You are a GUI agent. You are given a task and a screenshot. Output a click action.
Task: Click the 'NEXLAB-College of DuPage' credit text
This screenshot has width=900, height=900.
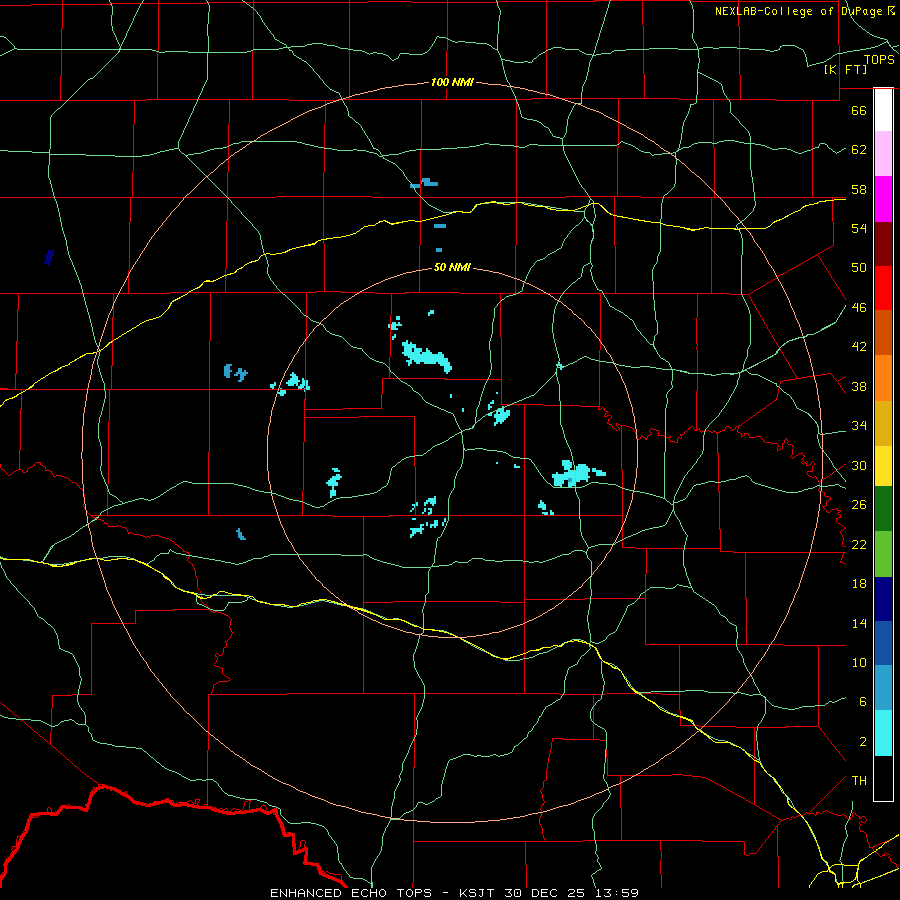(798, 11)
